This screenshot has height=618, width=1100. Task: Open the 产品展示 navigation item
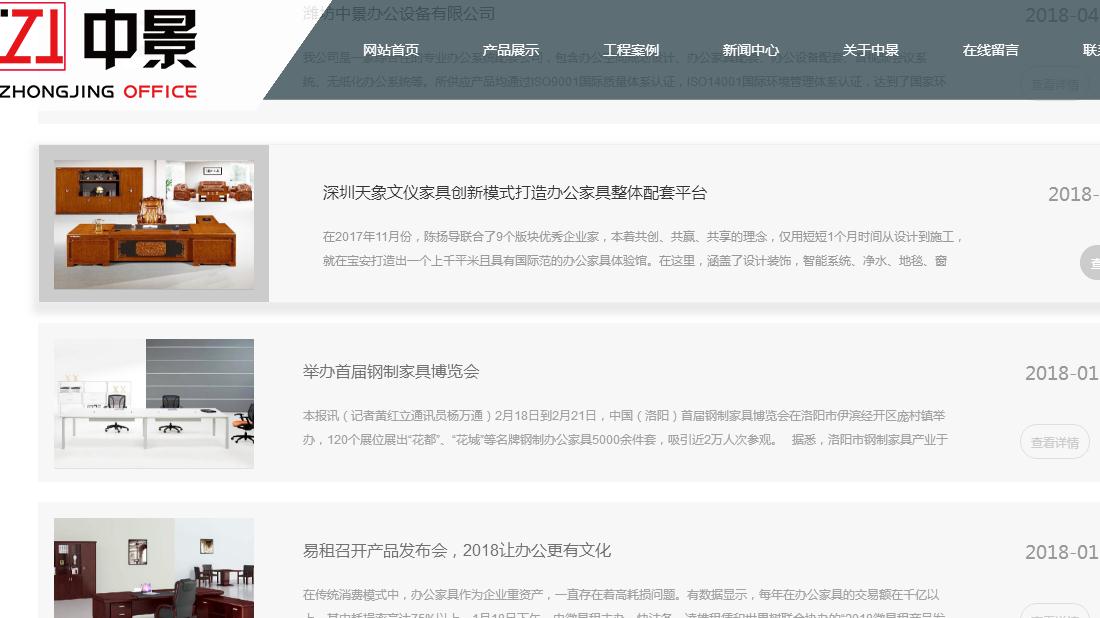(511, 49)
